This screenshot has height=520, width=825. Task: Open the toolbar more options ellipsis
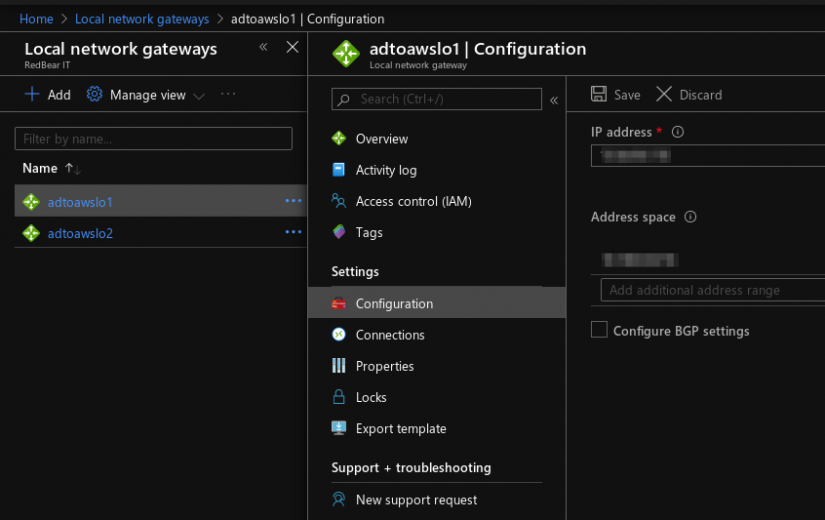pyautogui.click(x=228, y=94)
